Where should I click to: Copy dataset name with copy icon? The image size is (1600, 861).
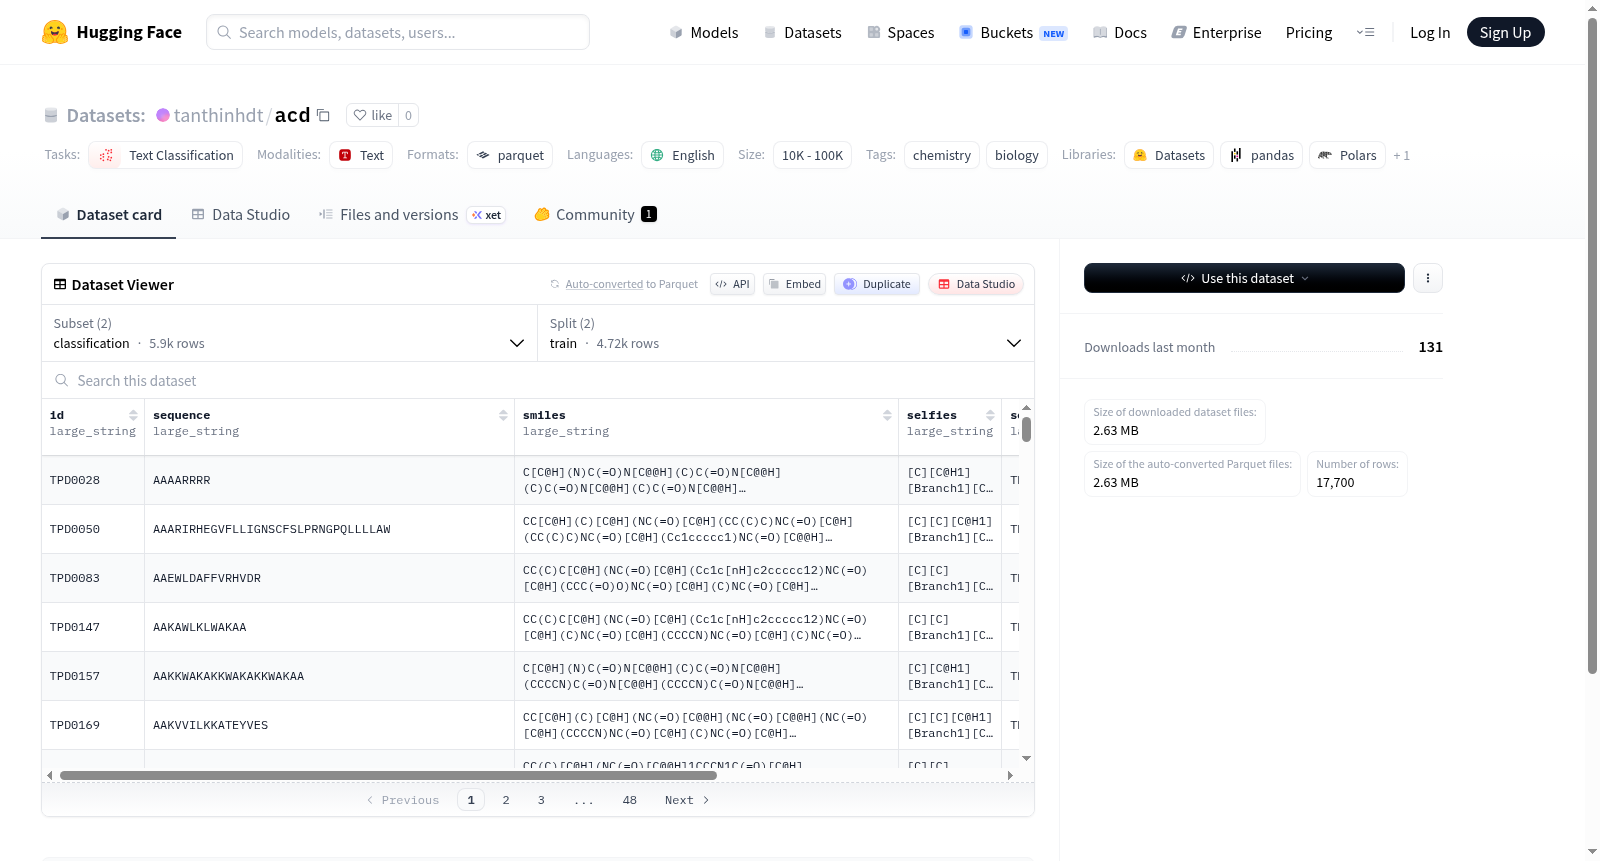tap(323, 115)
